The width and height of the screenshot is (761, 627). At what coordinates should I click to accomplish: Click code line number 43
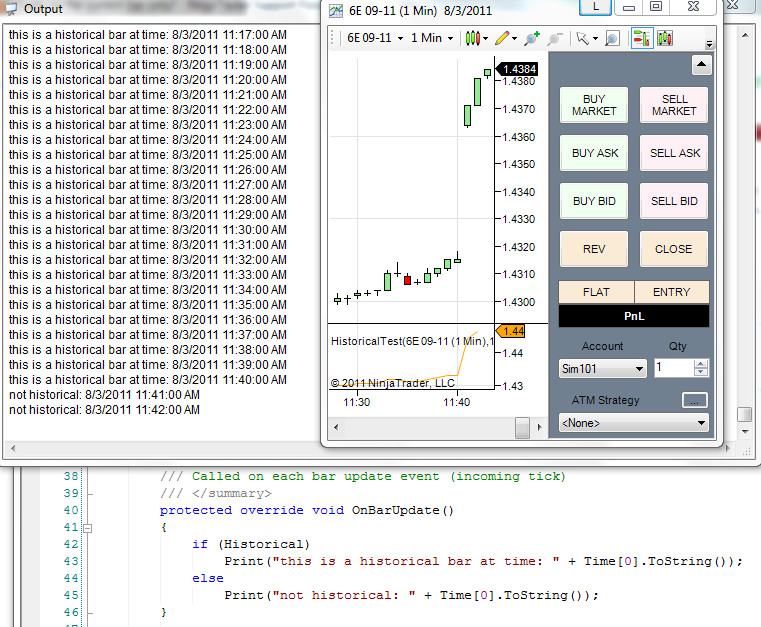71,561
